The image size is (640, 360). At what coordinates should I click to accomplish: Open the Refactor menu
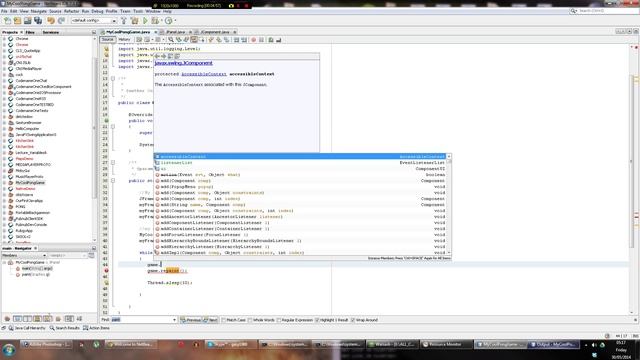(71, 11)
